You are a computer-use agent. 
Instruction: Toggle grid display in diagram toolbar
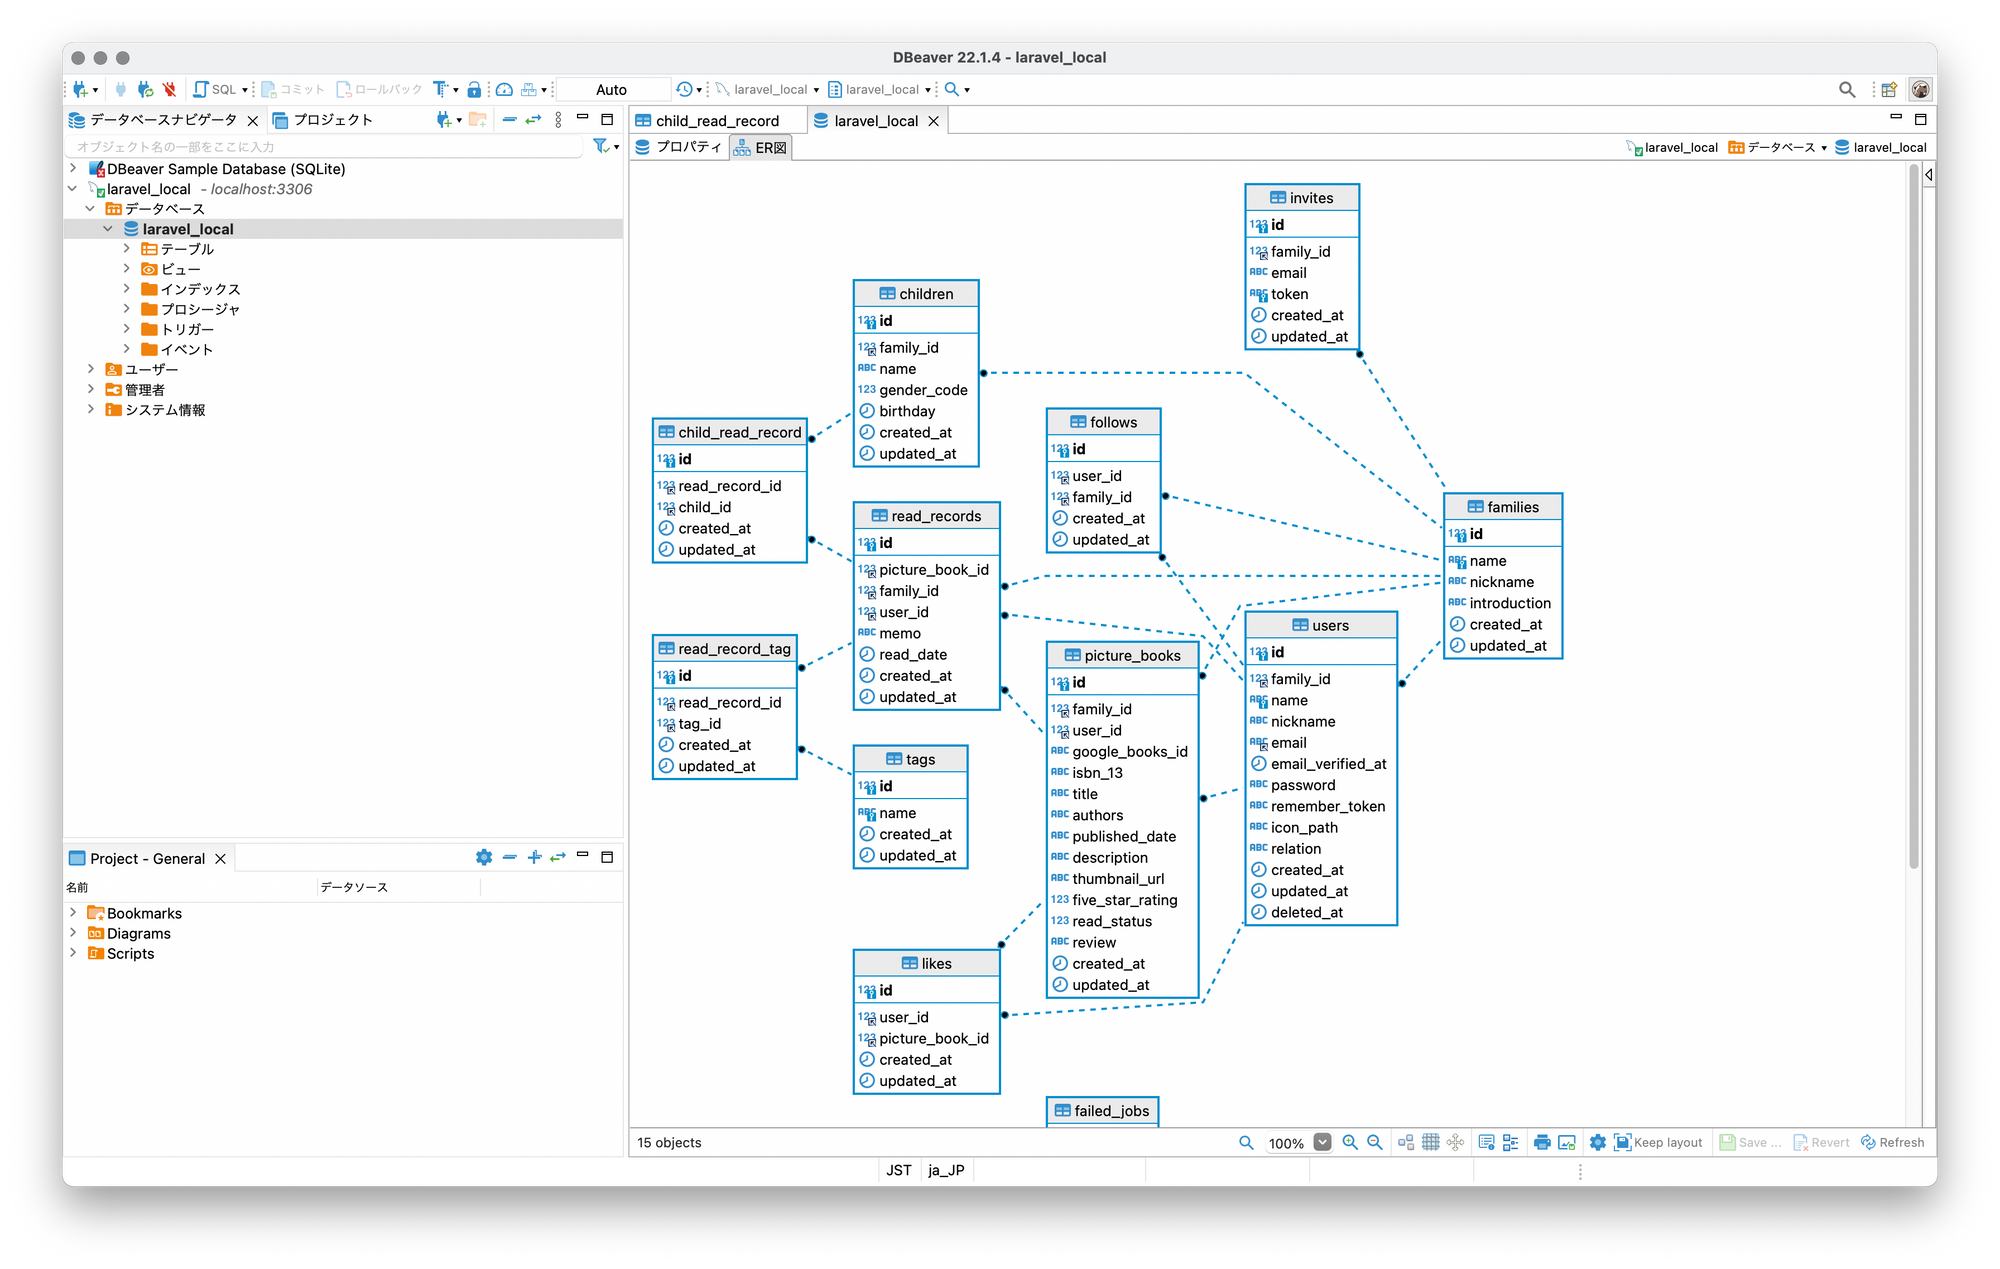click(1431, 1142)
